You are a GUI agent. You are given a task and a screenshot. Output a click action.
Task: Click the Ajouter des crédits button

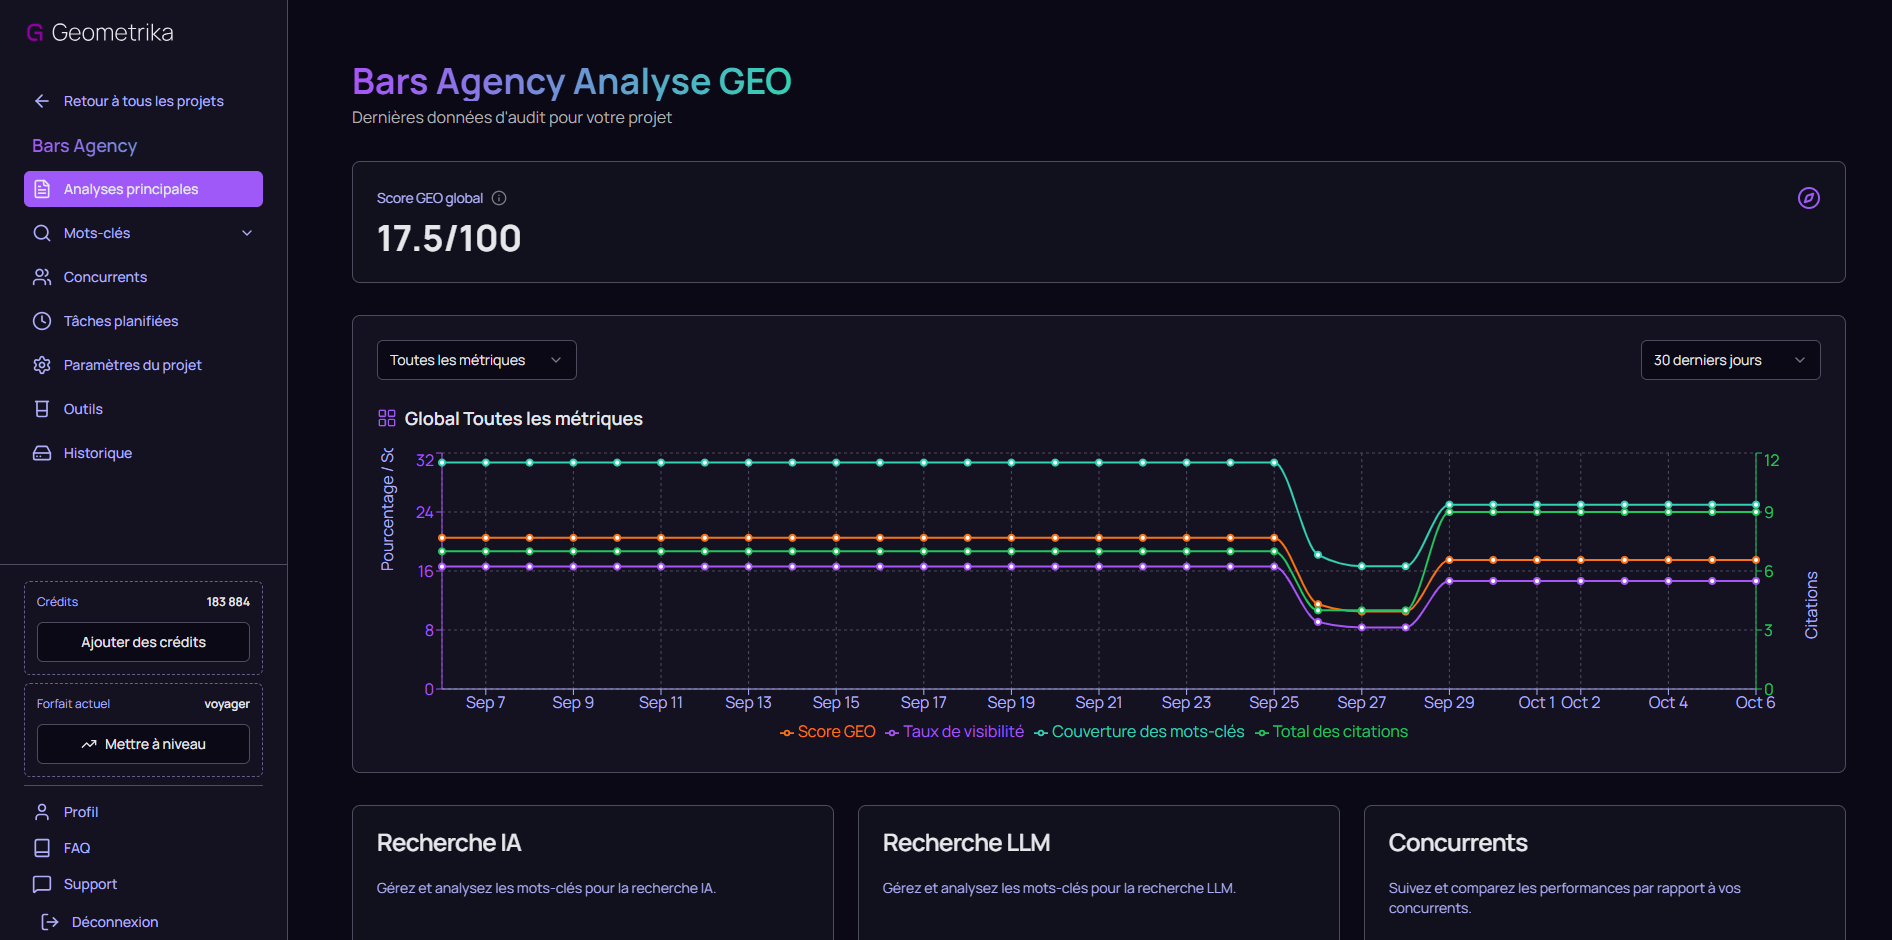pos(143,642)
